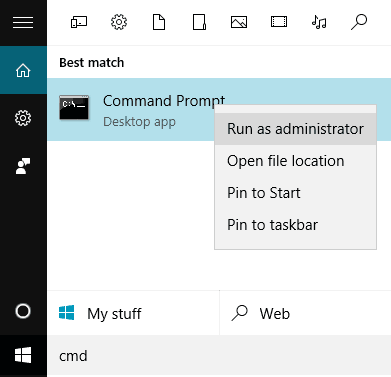The width and height of the screenshot is (391, 377).
Task: Select Pin to Start
Action: pos(295,193)
